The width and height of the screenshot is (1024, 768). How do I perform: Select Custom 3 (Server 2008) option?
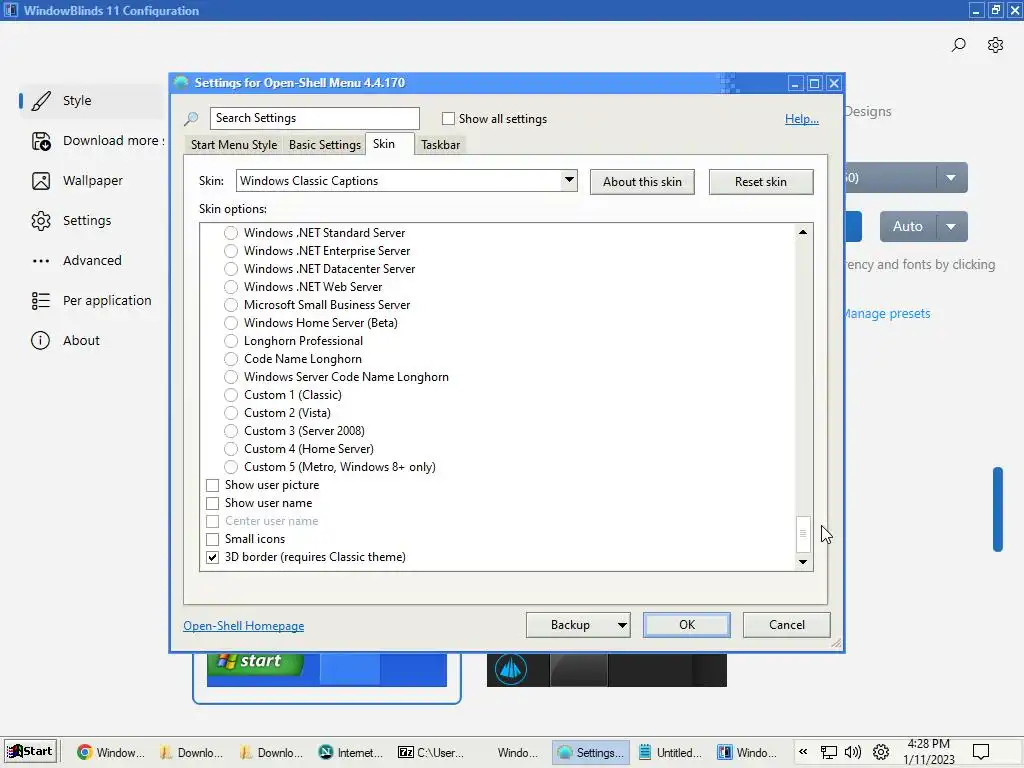[231, 431]
